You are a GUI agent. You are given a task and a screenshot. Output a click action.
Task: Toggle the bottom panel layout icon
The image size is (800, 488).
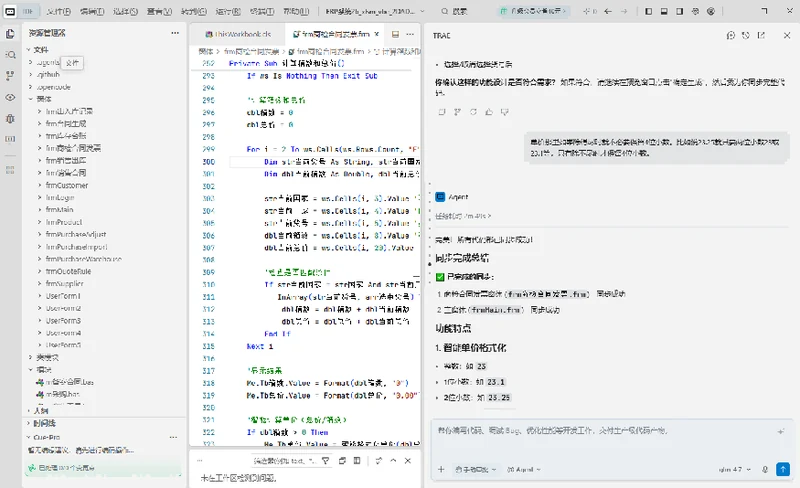point(664,11)
